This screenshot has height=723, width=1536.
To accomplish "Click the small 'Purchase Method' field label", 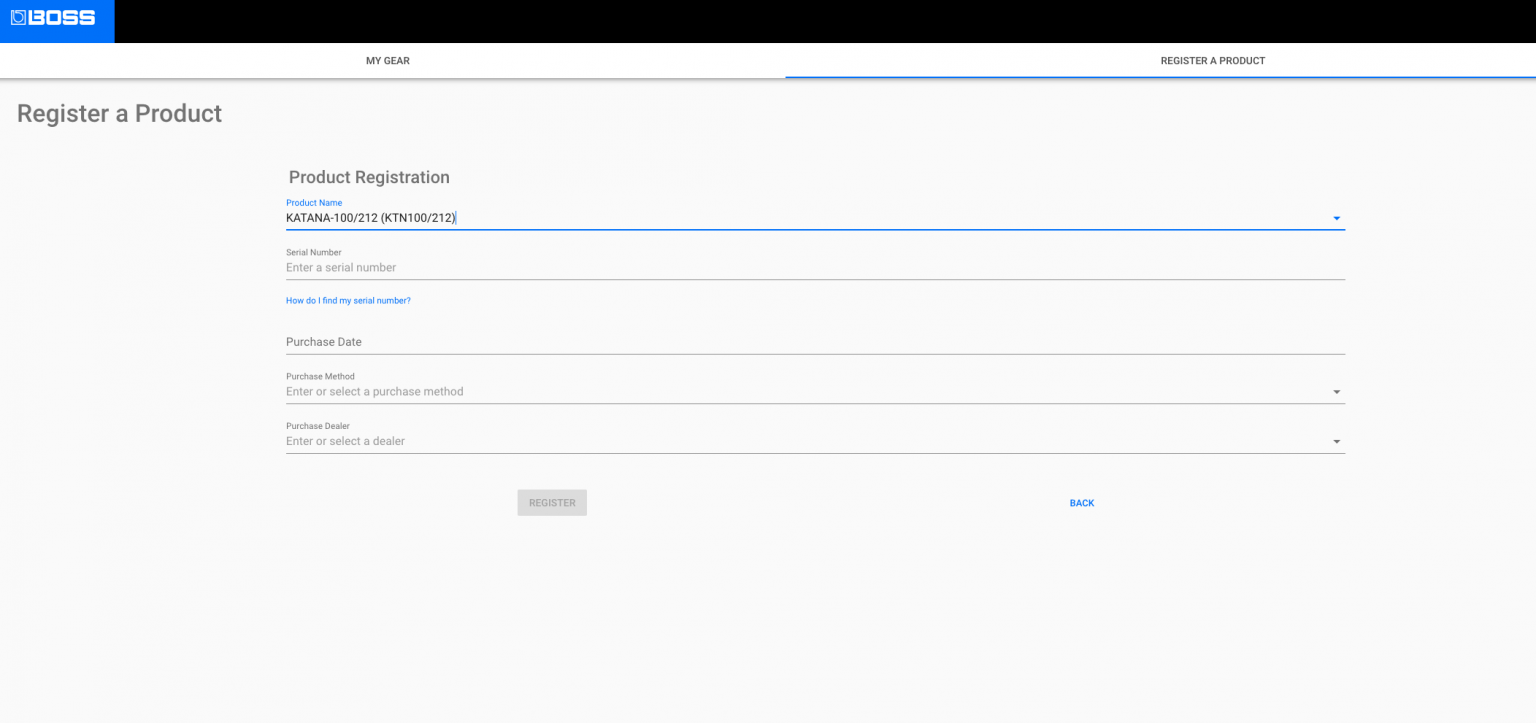I will (320, 377).
